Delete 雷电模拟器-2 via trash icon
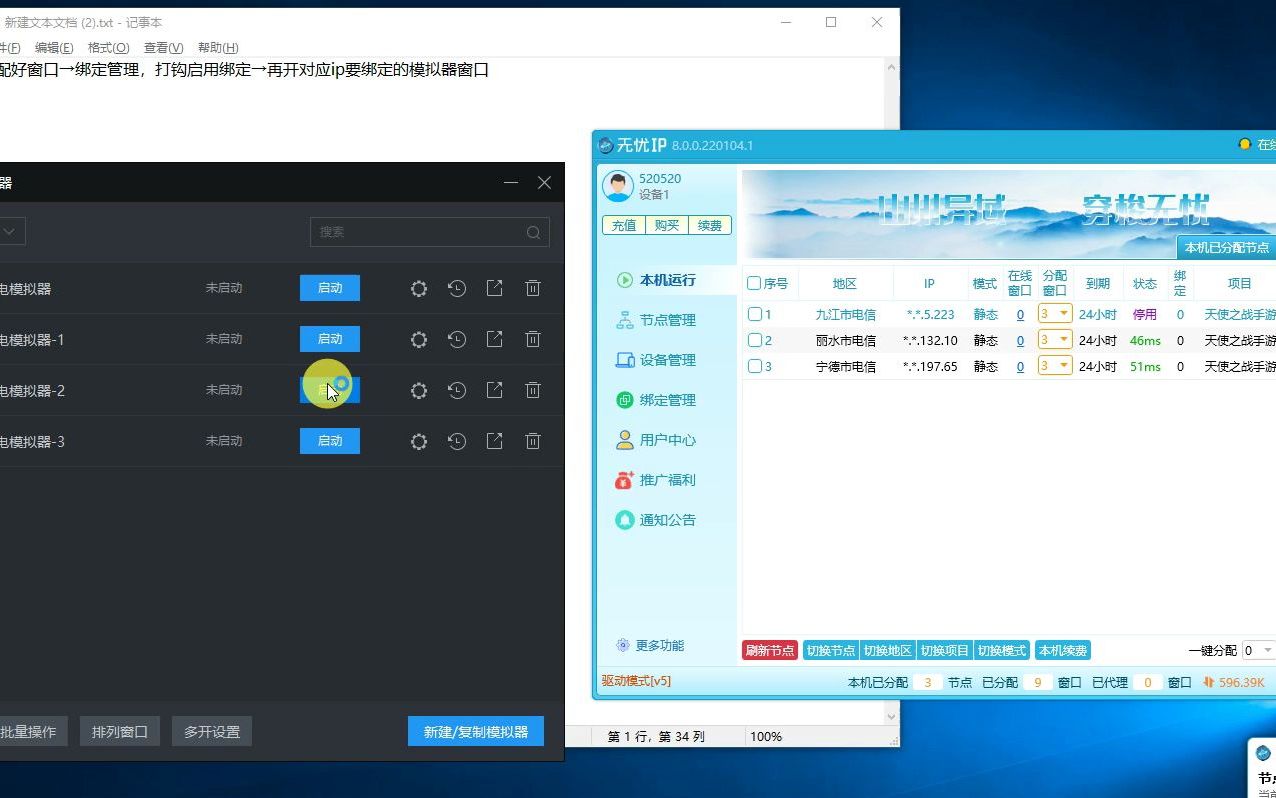This screenshot has width=1276, height=798. tap(533, 388)
